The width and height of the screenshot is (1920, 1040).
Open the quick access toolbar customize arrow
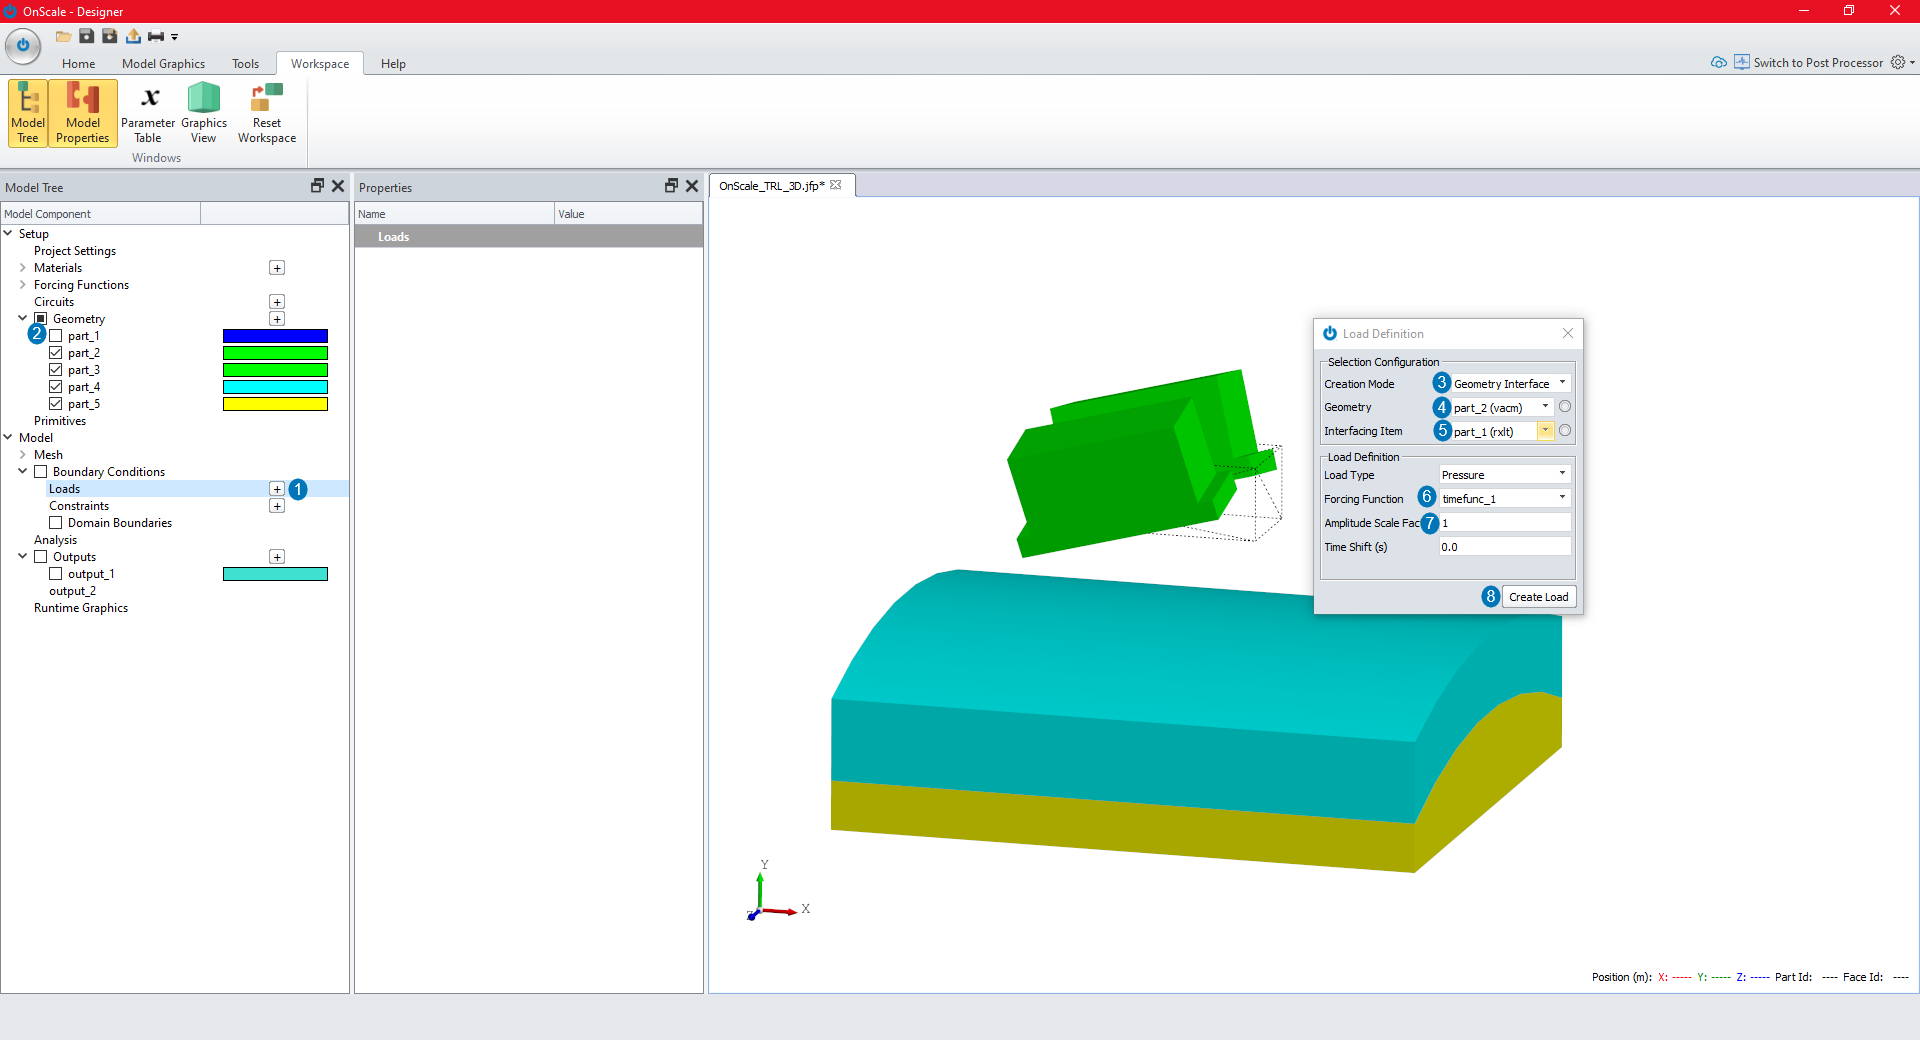[x=174, y=37]
